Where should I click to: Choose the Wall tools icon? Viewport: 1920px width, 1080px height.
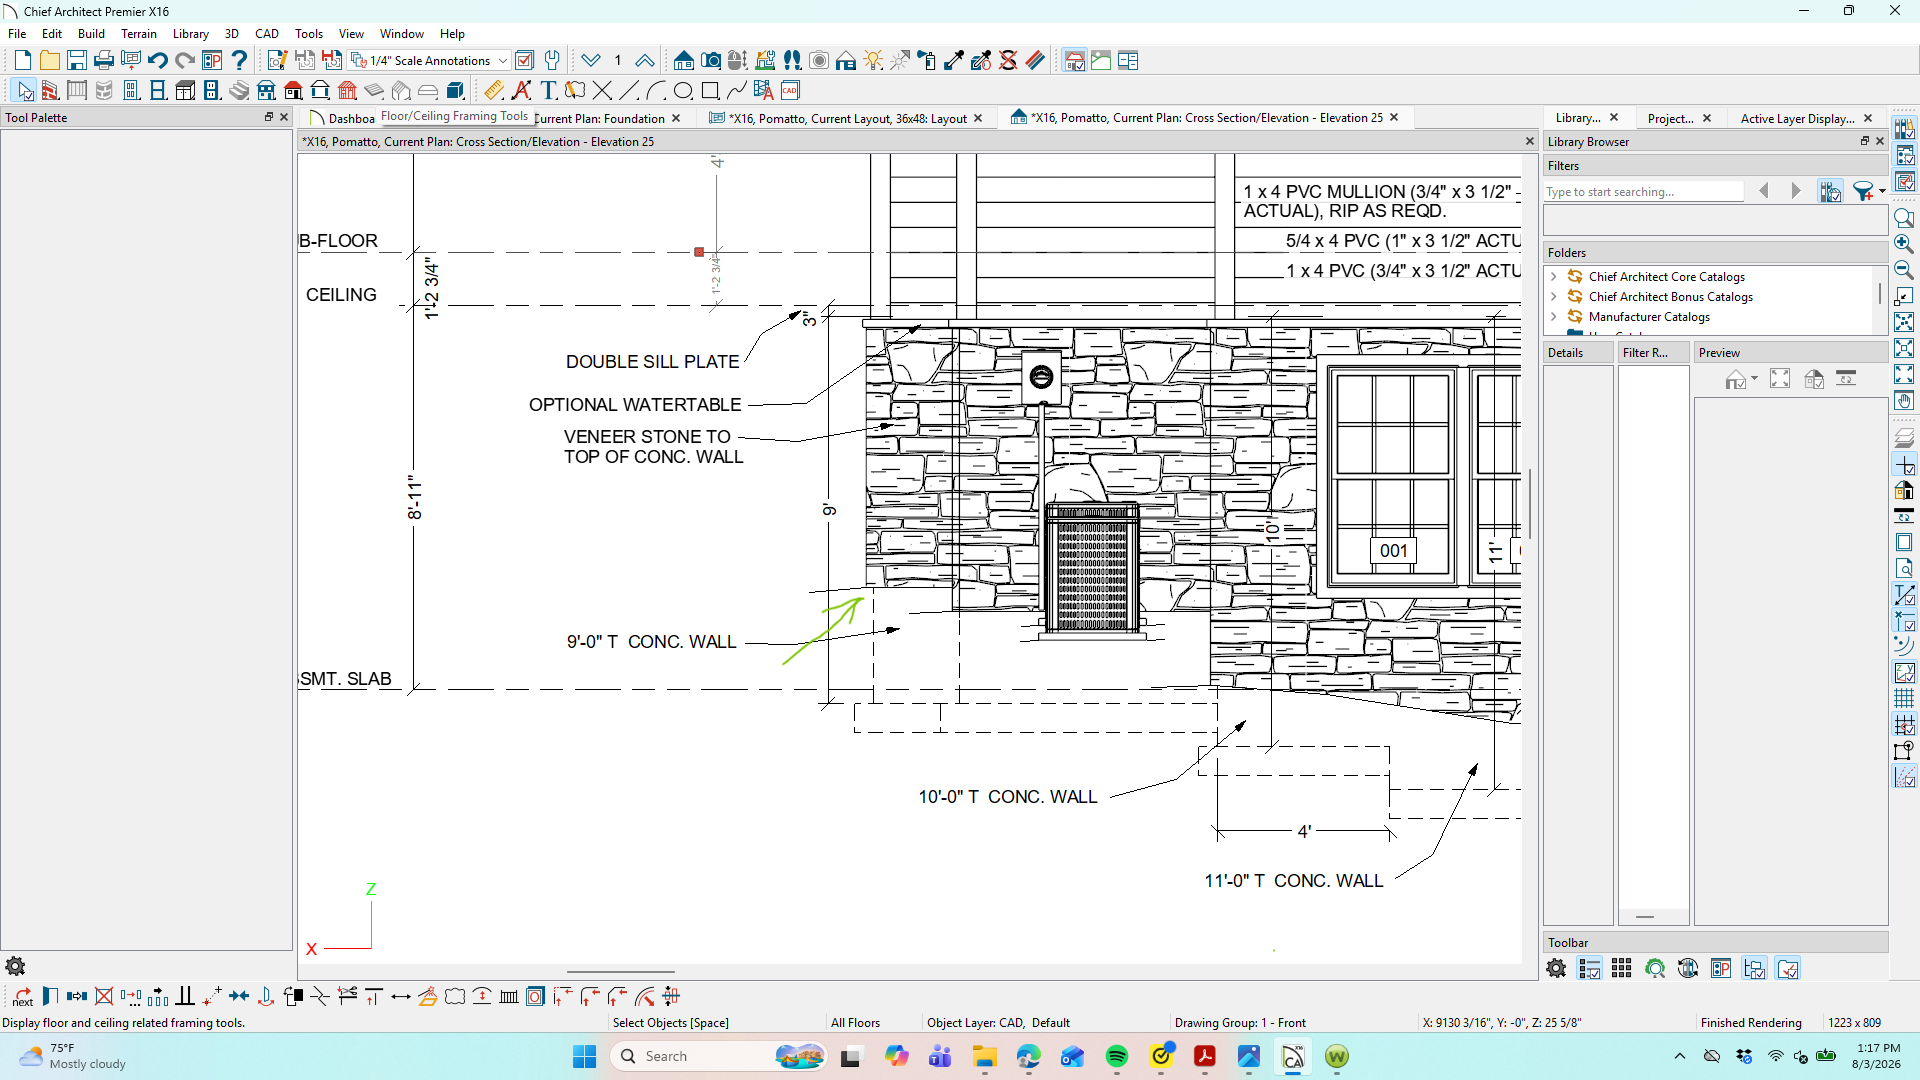pos(50,91)
